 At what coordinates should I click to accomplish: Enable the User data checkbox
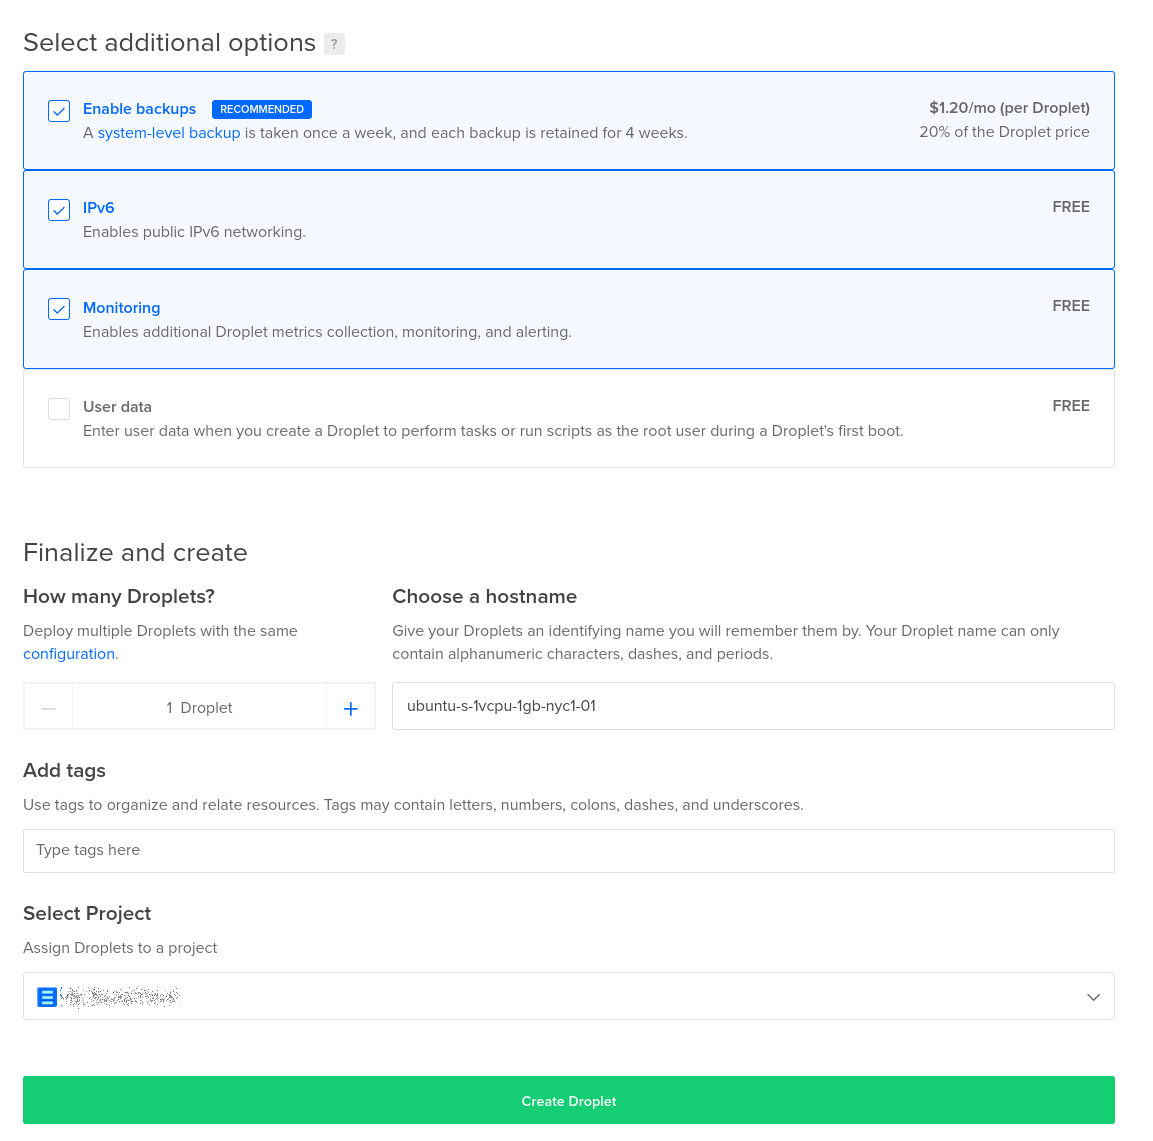(59, 408)
